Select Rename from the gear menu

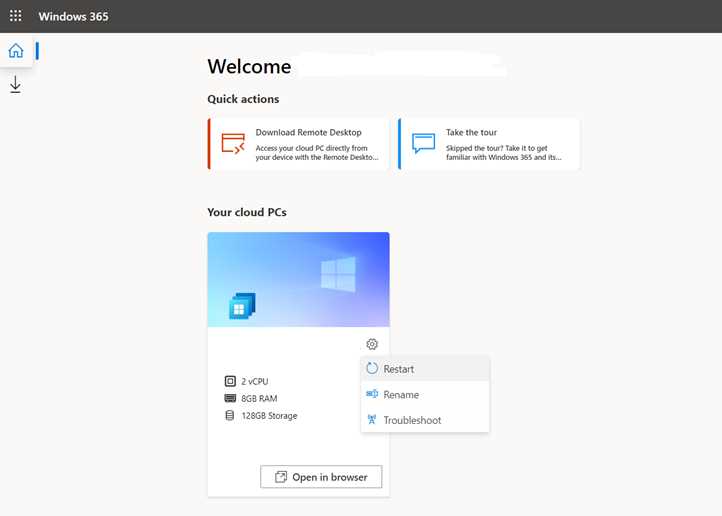(425, 394)
